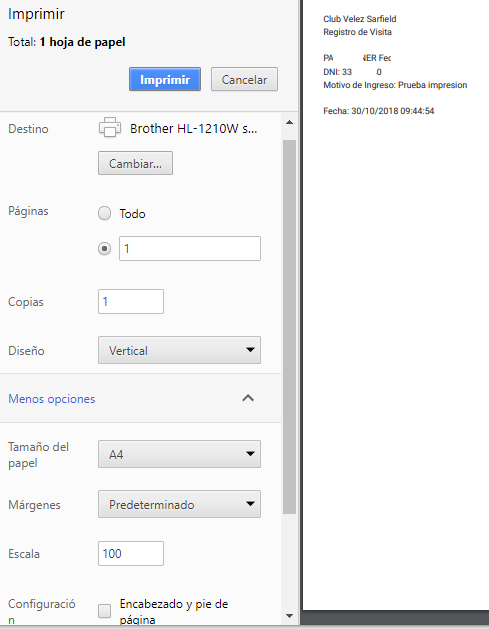Click the scrollbar down arrow
Screen dimensions: 489x629
click(x=289, y=616)
